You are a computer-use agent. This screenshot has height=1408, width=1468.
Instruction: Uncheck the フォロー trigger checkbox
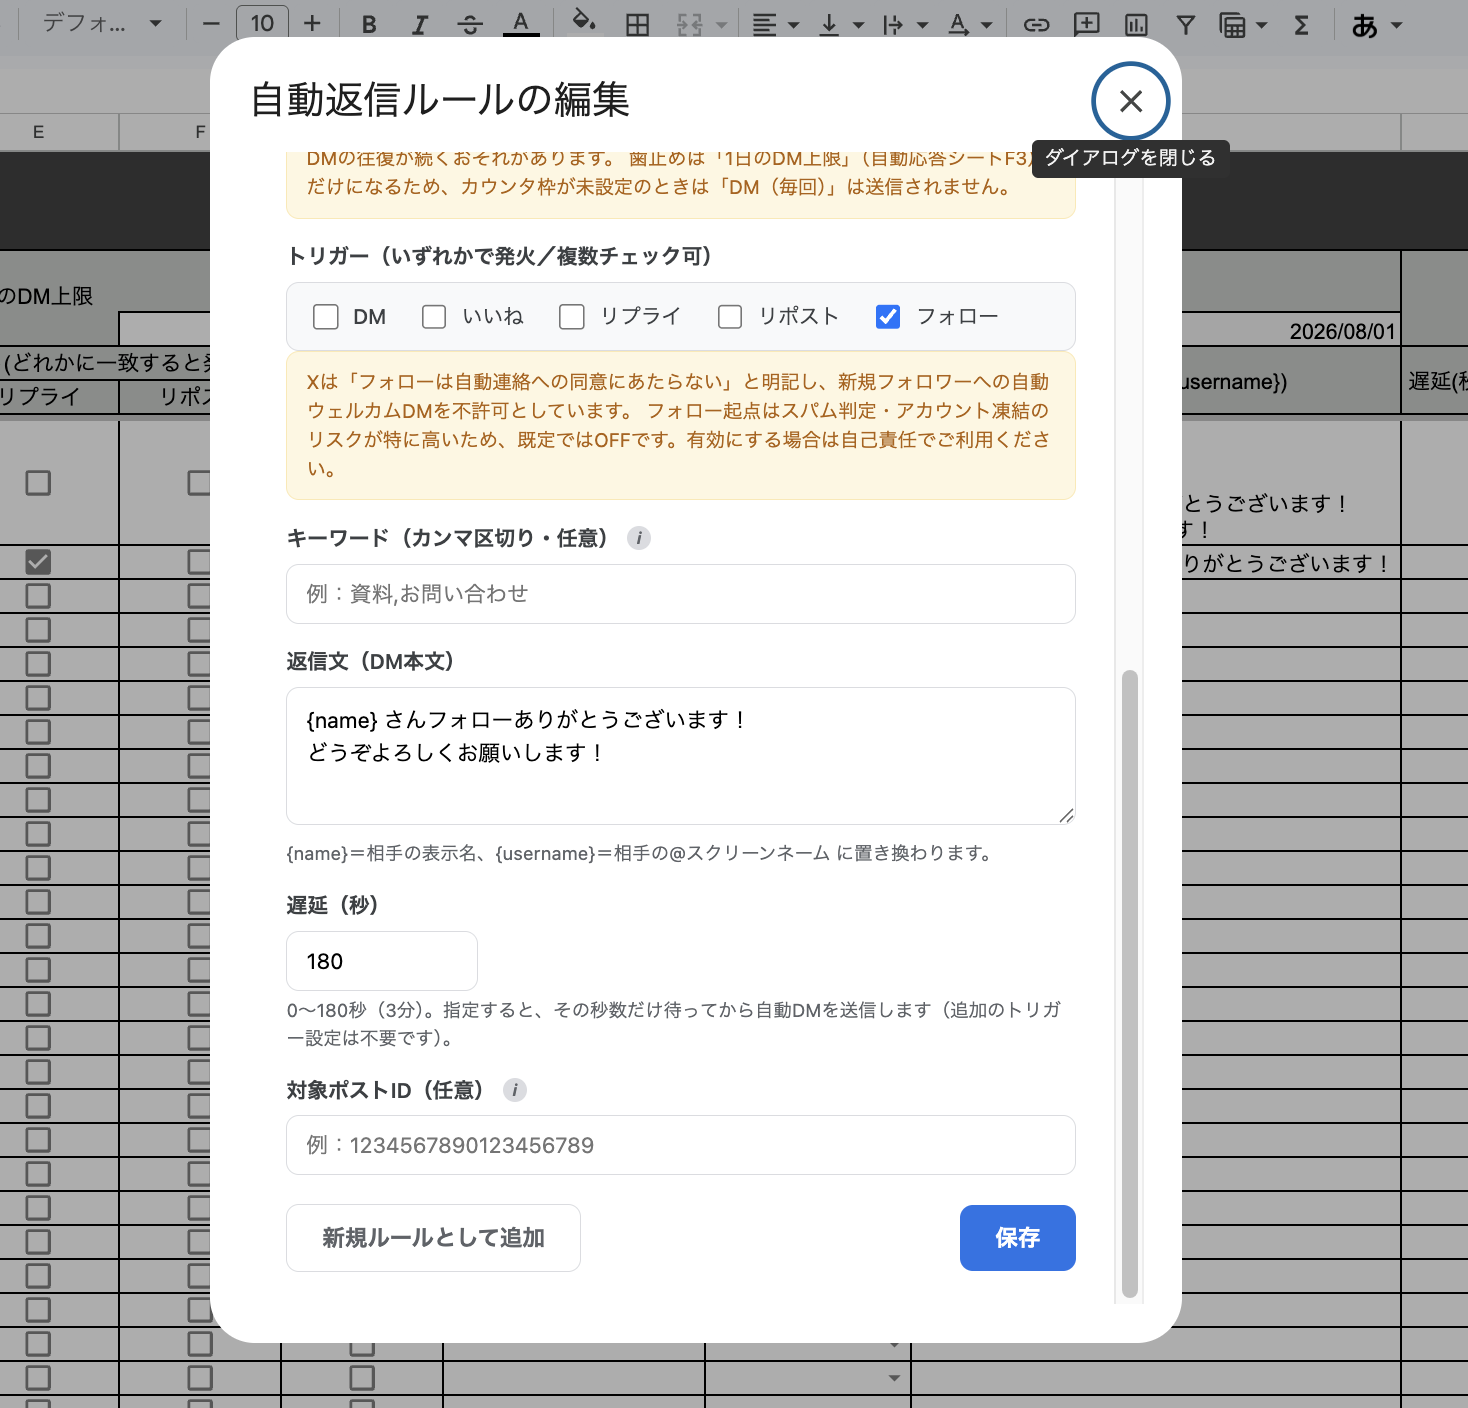click(x=888, y=317)
